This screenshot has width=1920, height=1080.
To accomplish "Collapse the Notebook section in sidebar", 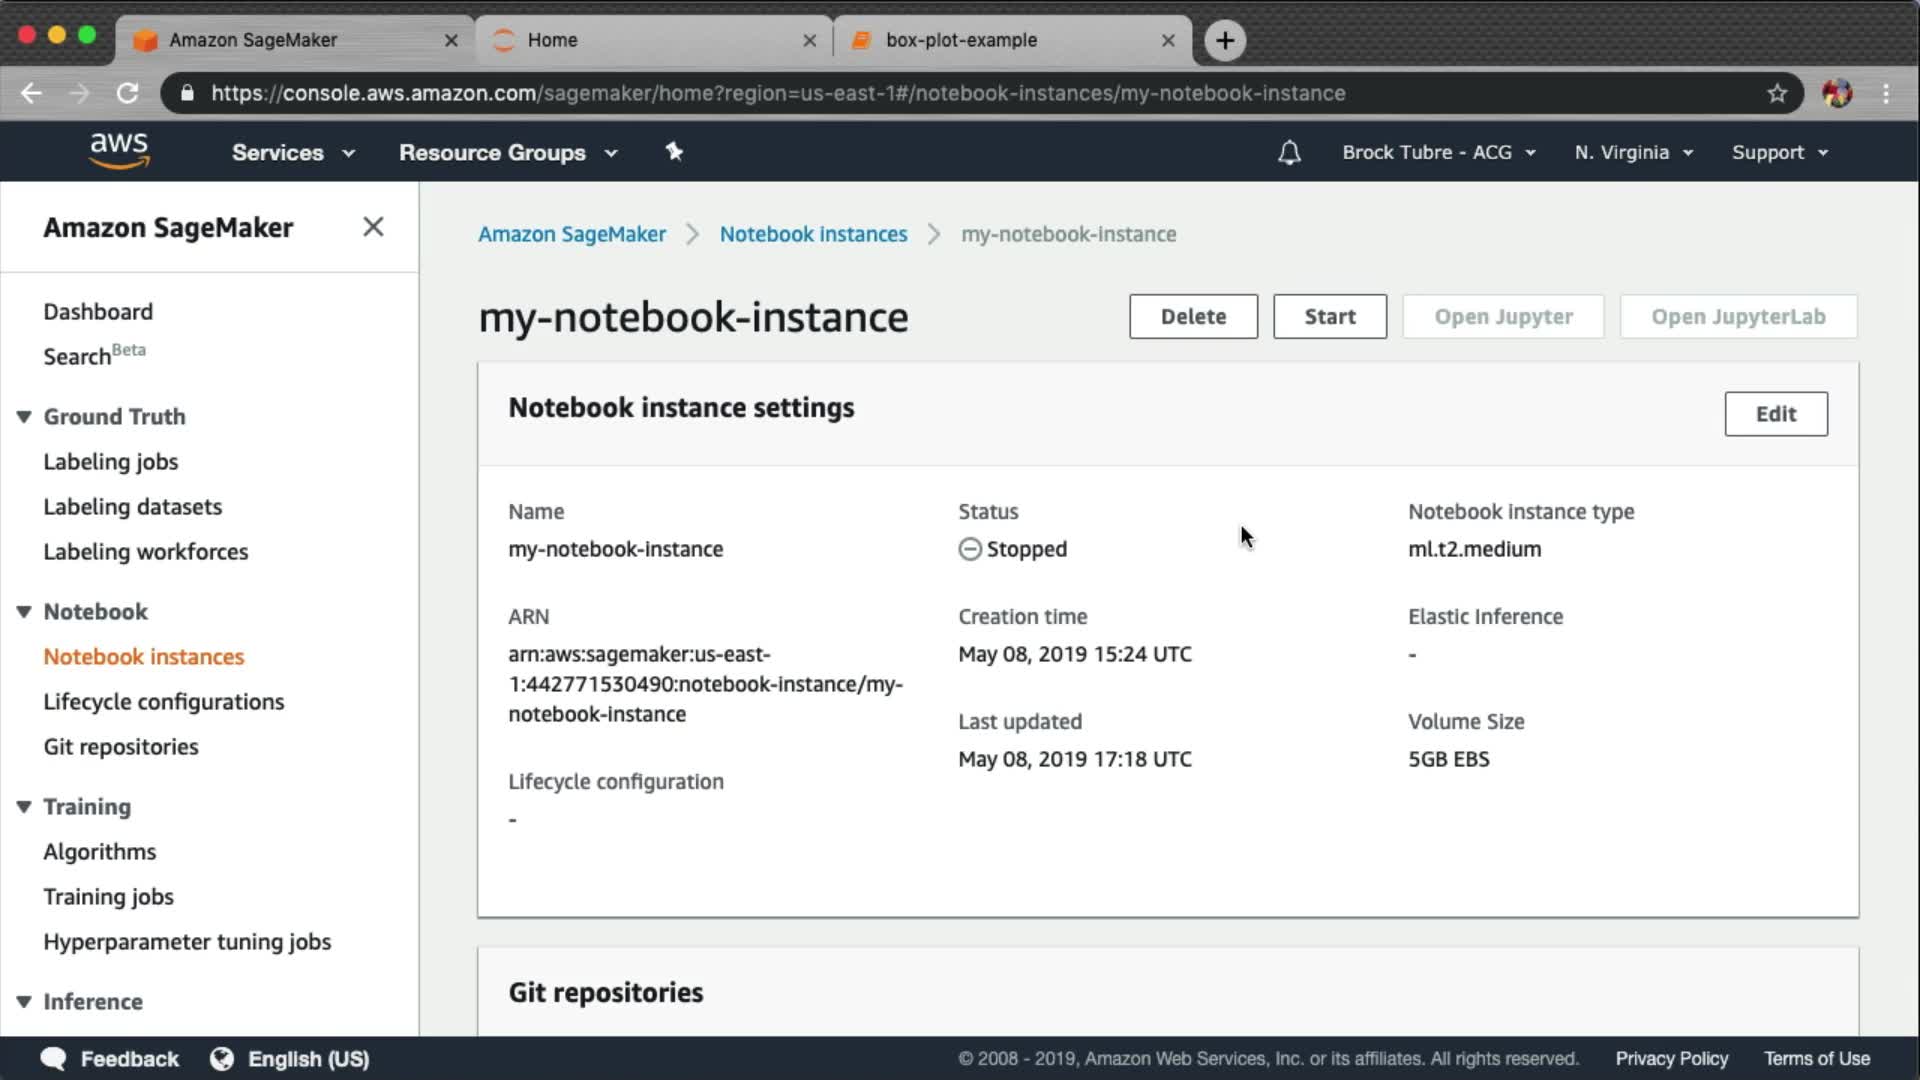I will point(24,611).
